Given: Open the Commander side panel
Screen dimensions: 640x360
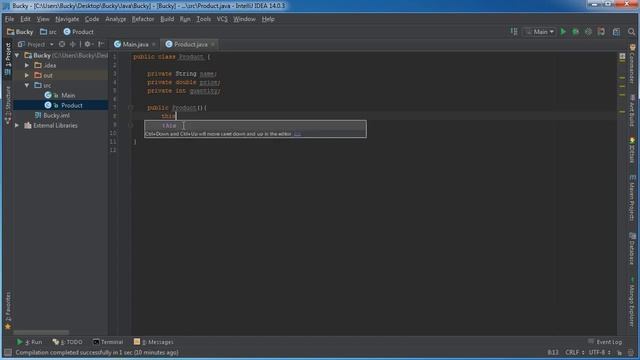Looking at the screenshot, I should 632,63.
